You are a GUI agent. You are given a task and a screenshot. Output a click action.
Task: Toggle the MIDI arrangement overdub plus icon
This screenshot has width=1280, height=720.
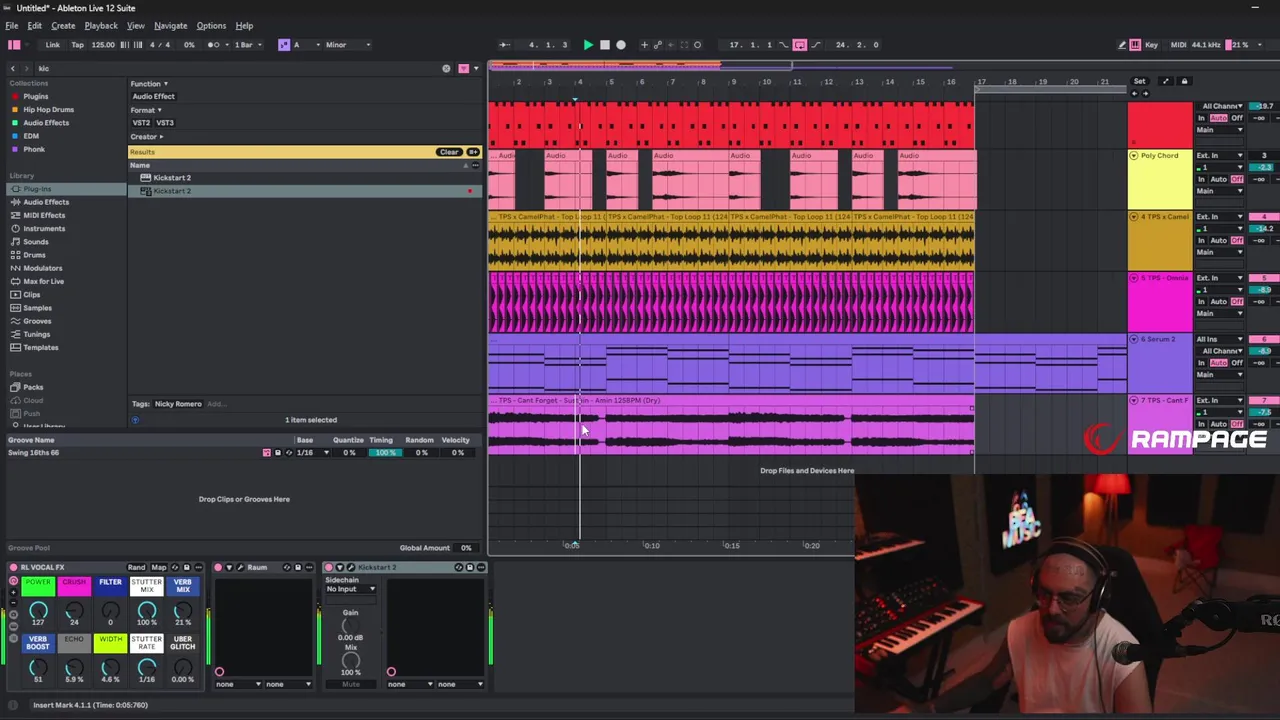point(644,45)
